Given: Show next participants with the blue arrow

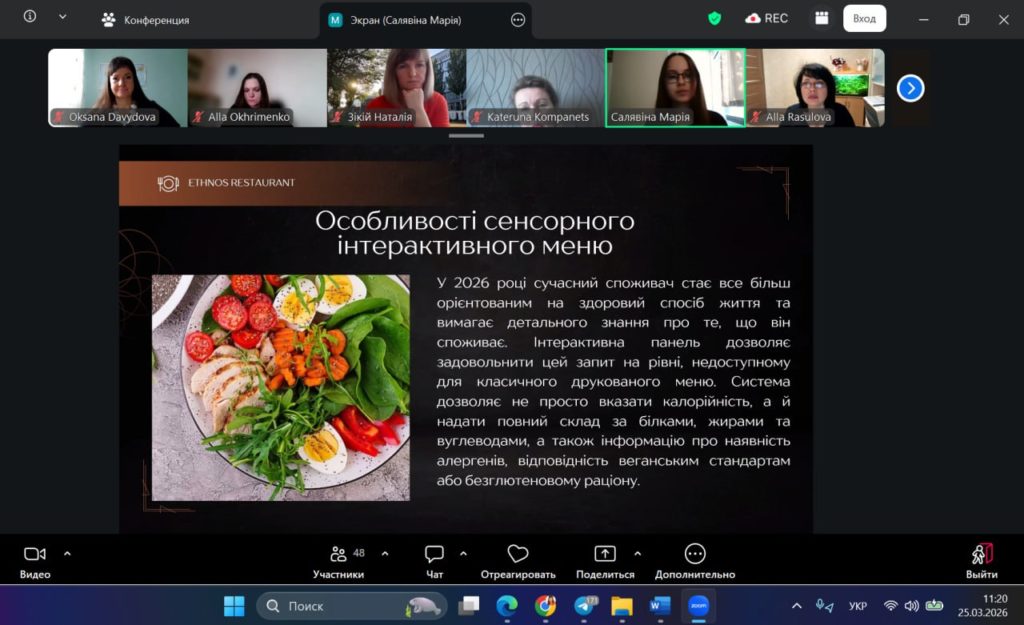Looking at the screenshot, I should click(910, 88).
